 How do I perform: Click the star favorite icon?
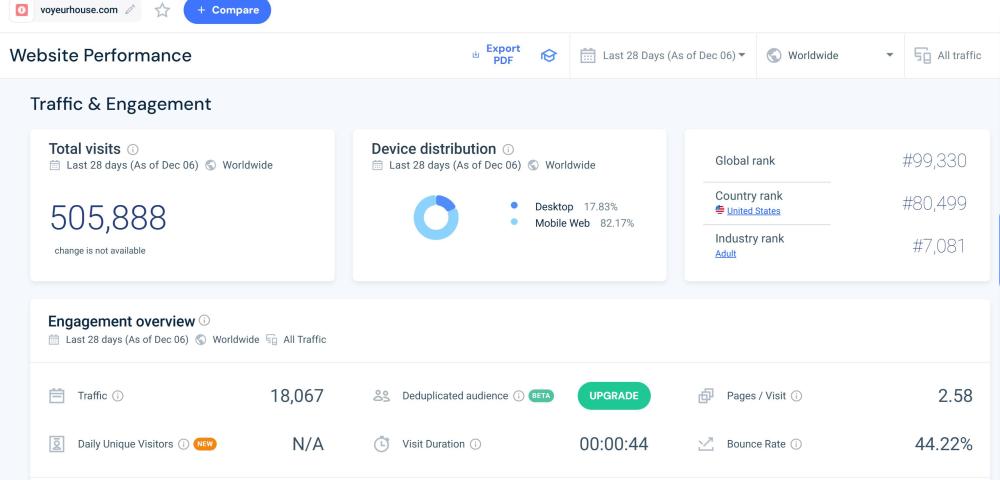coord(162,10)
